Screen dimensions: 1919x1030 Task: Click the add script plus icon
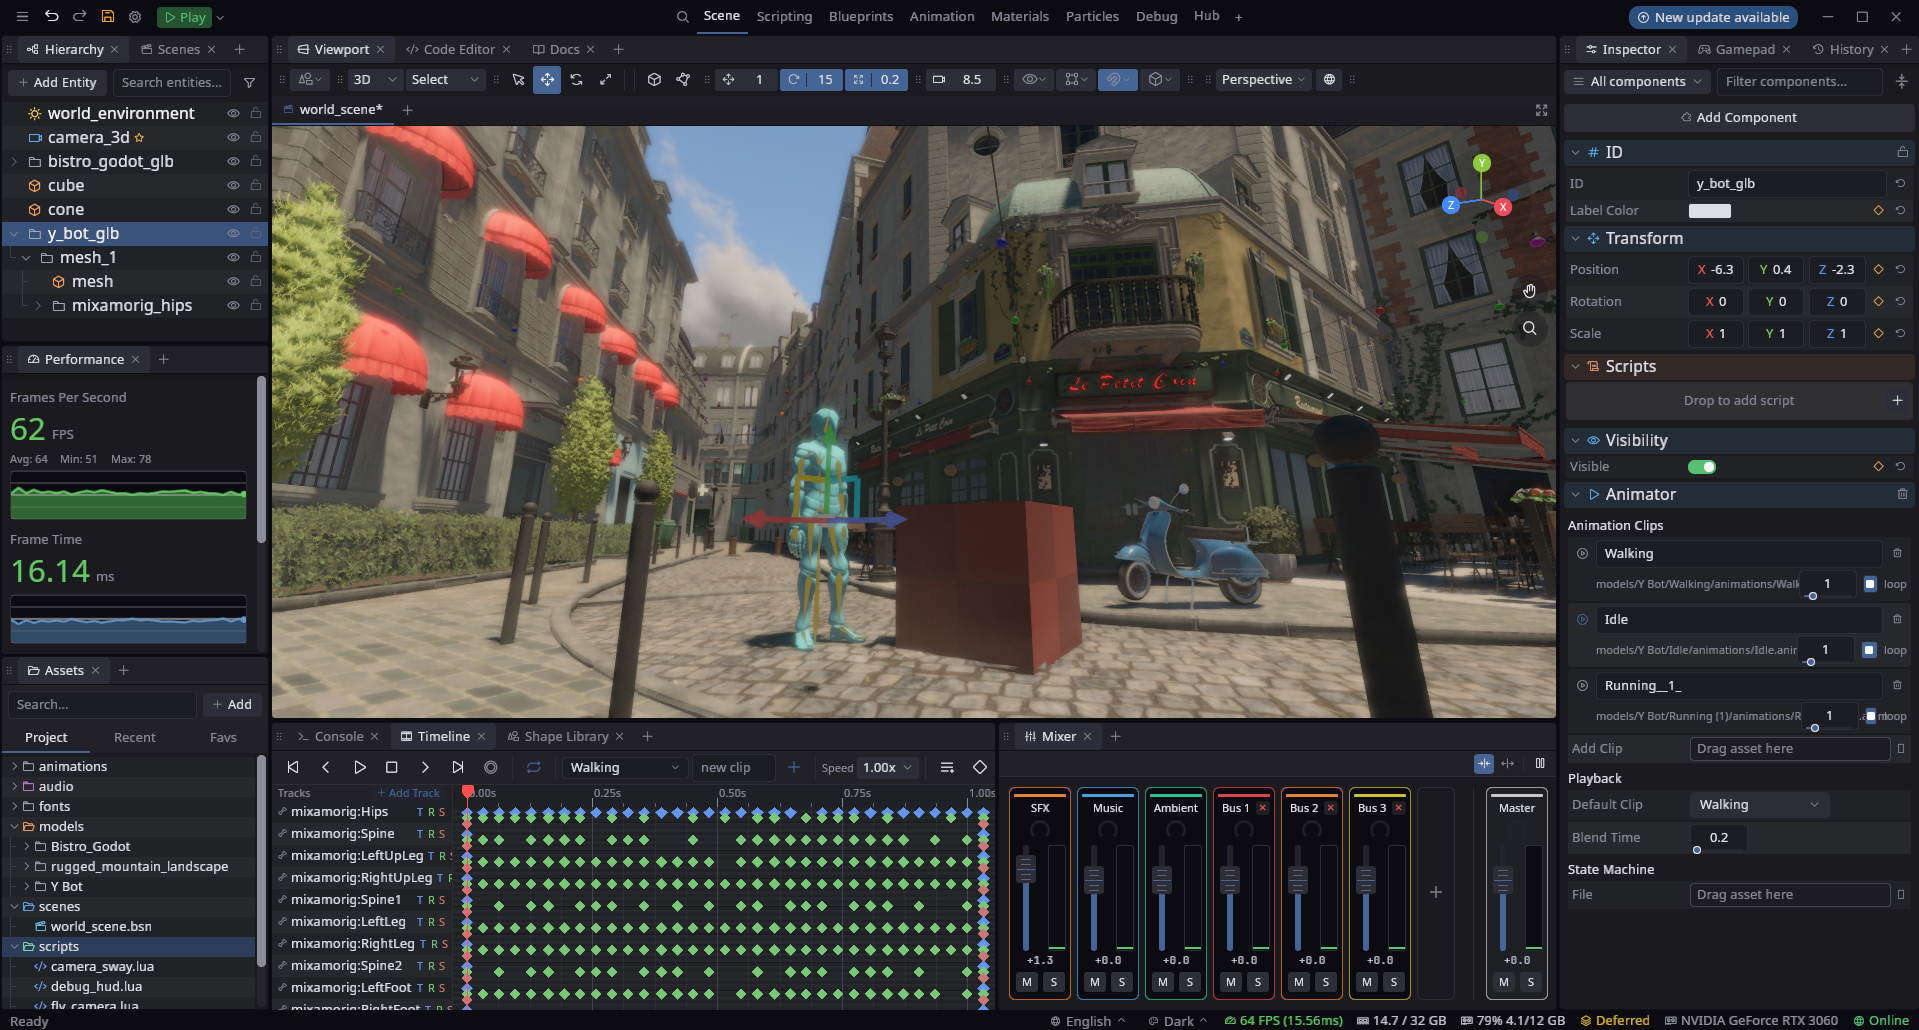(1897, 400)
